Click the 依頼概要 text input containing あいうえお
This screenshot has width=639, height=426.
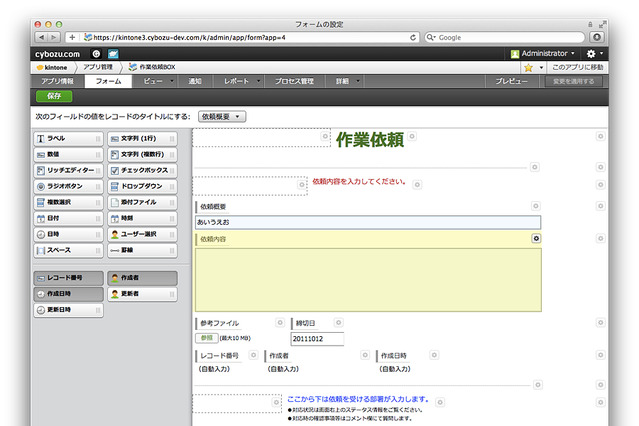[x=368, y=222]
